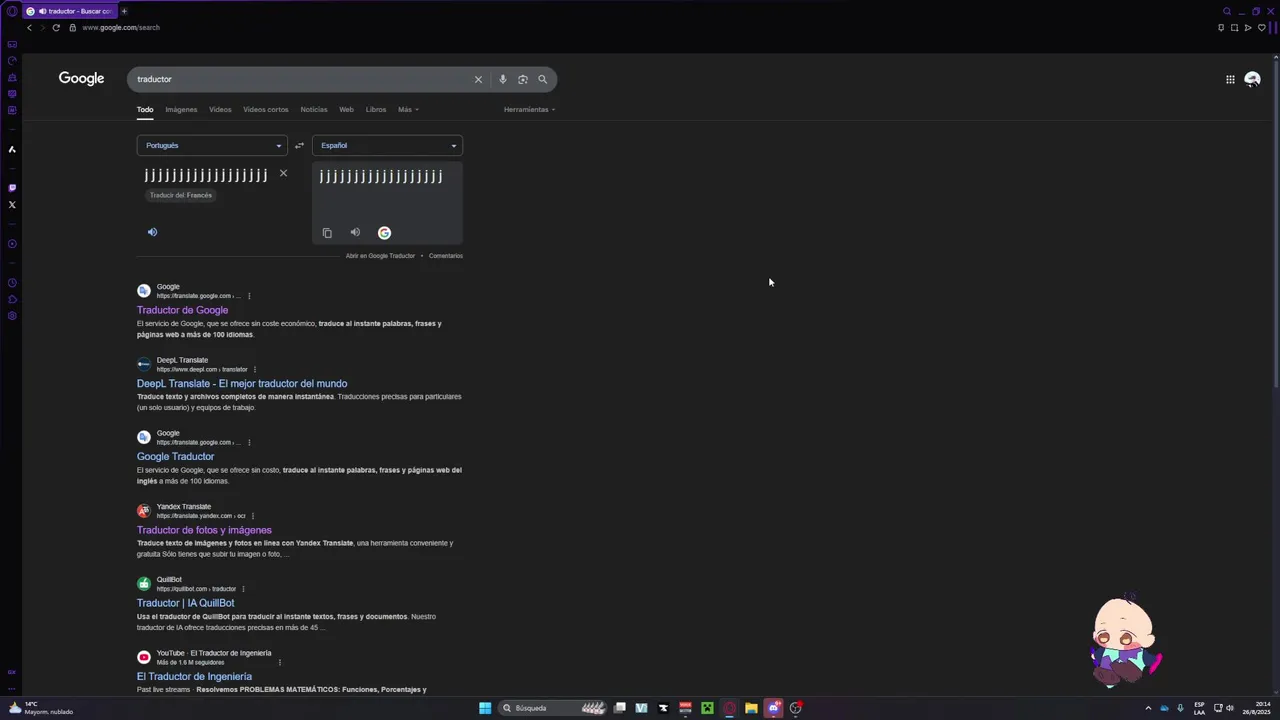Viewport: 1280px width, 720px height.
Task: Select the Todo search tab
Action: point(145,109)
